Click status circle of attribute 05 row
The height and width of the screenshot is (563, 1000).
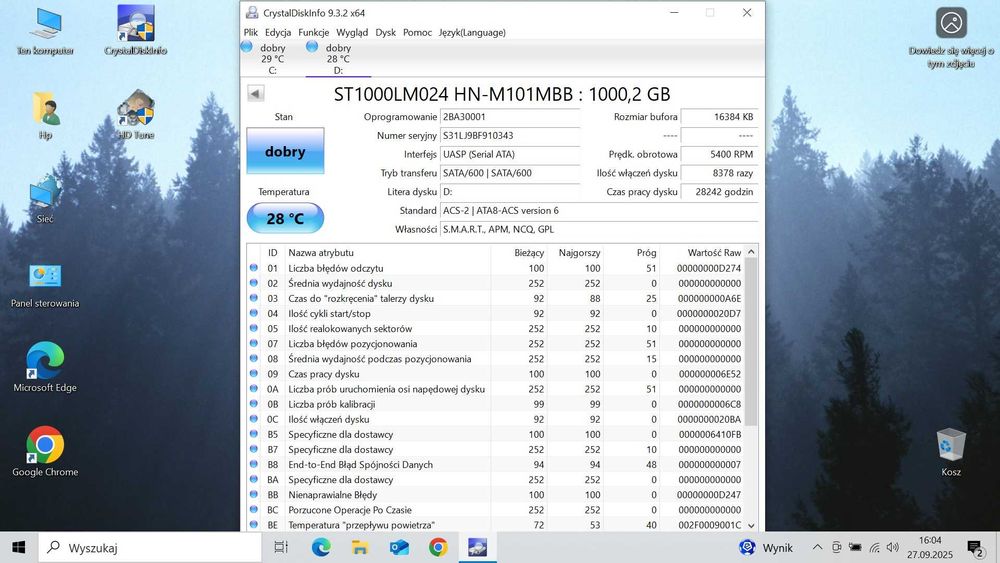[254, 328]
